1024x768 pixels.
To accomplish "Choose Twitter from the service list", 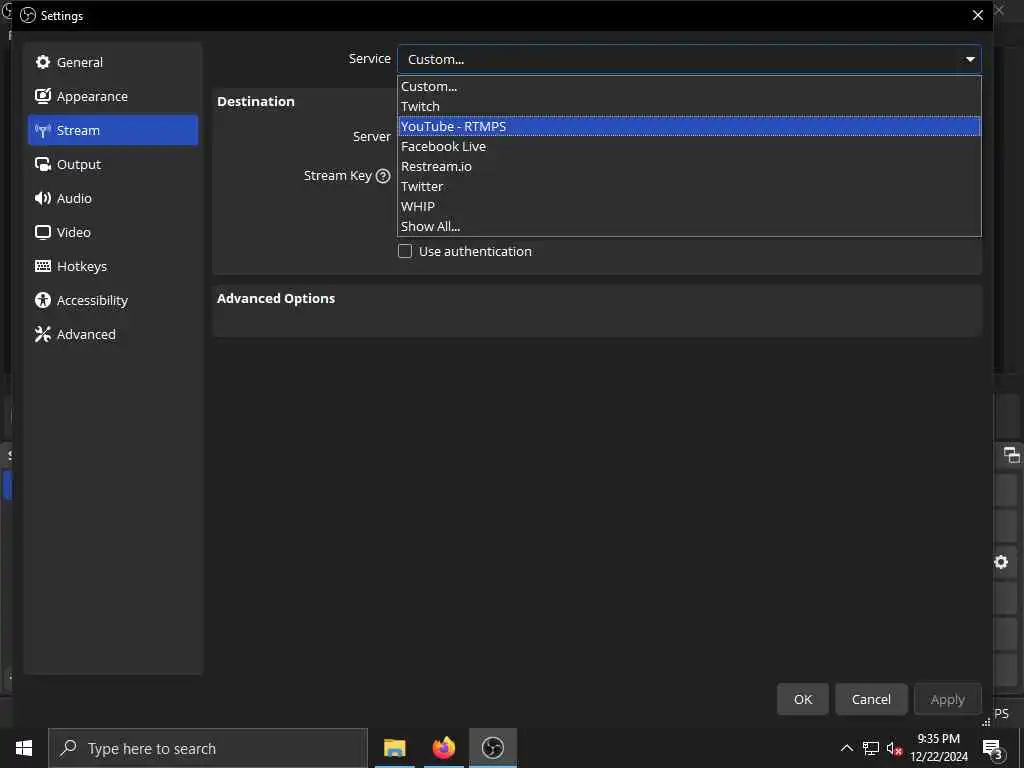I will click(689, 186).
